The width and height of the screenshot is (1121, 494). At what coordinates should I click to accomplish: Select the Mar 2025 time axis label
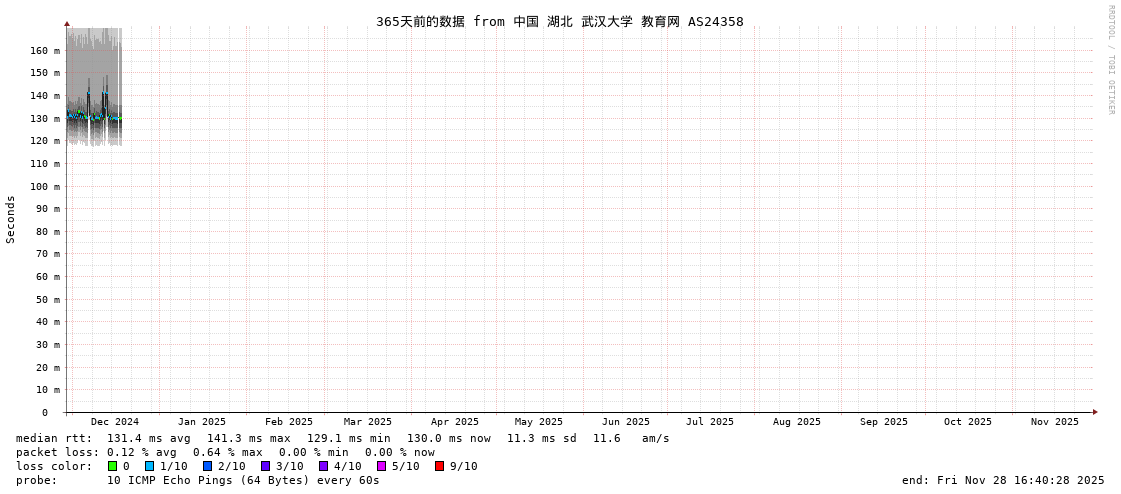click(368, 422)
